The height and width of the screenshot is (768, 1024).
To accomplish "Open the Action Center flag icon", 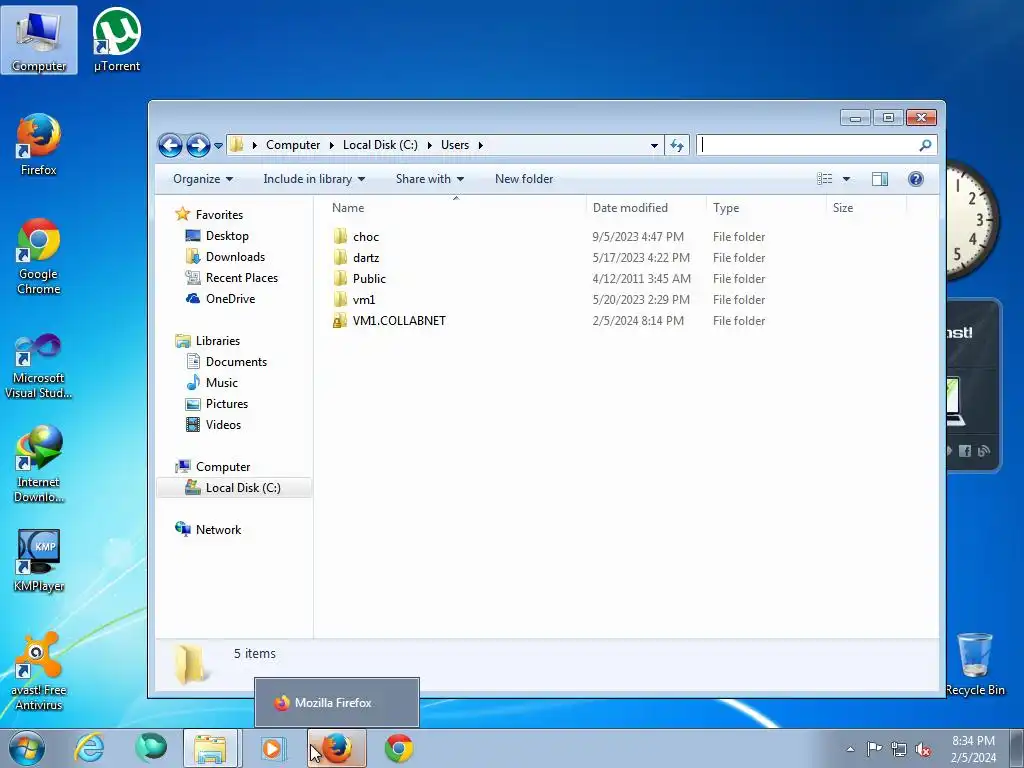I will pyautogui.click(x=874, y=748).
